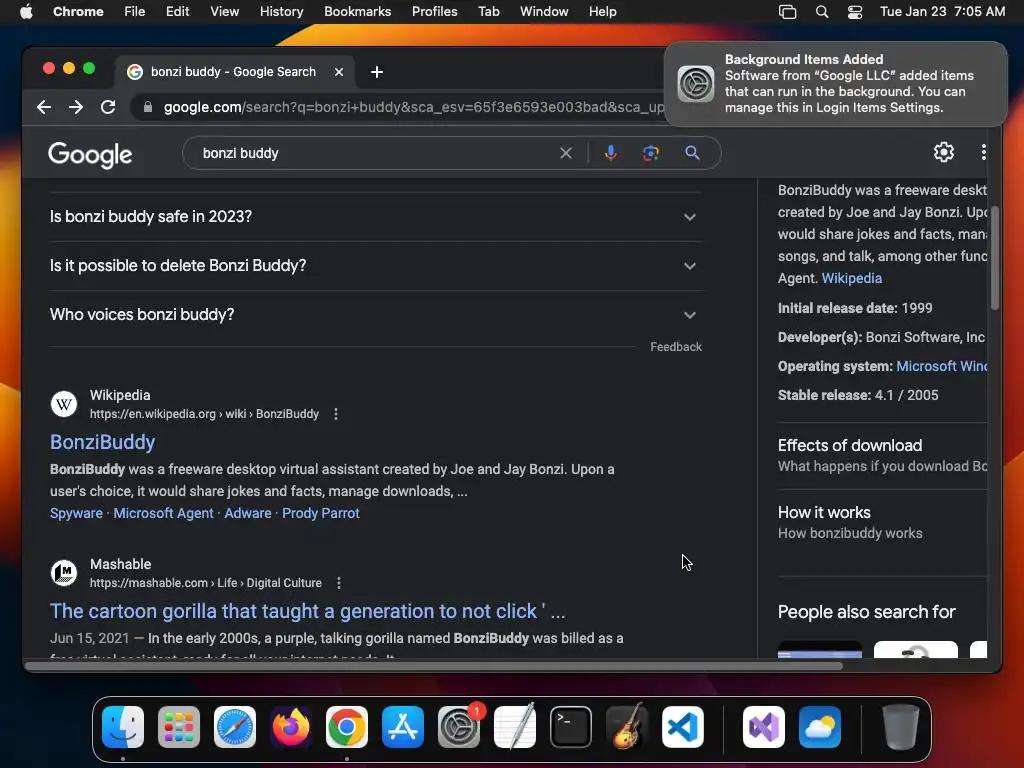Open Visual Studio from the Dock

pos(764,727)
